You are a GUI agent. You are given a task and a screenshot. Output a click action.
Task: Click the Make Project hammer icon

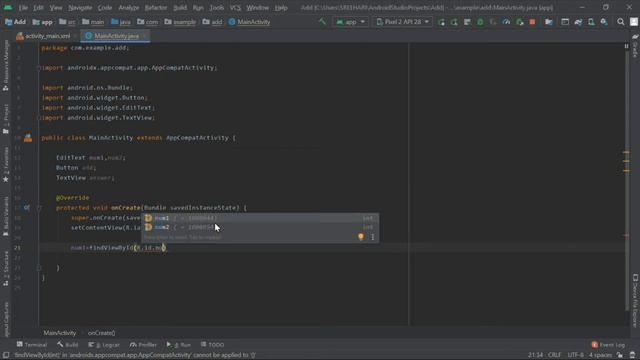tap(322, 22)
